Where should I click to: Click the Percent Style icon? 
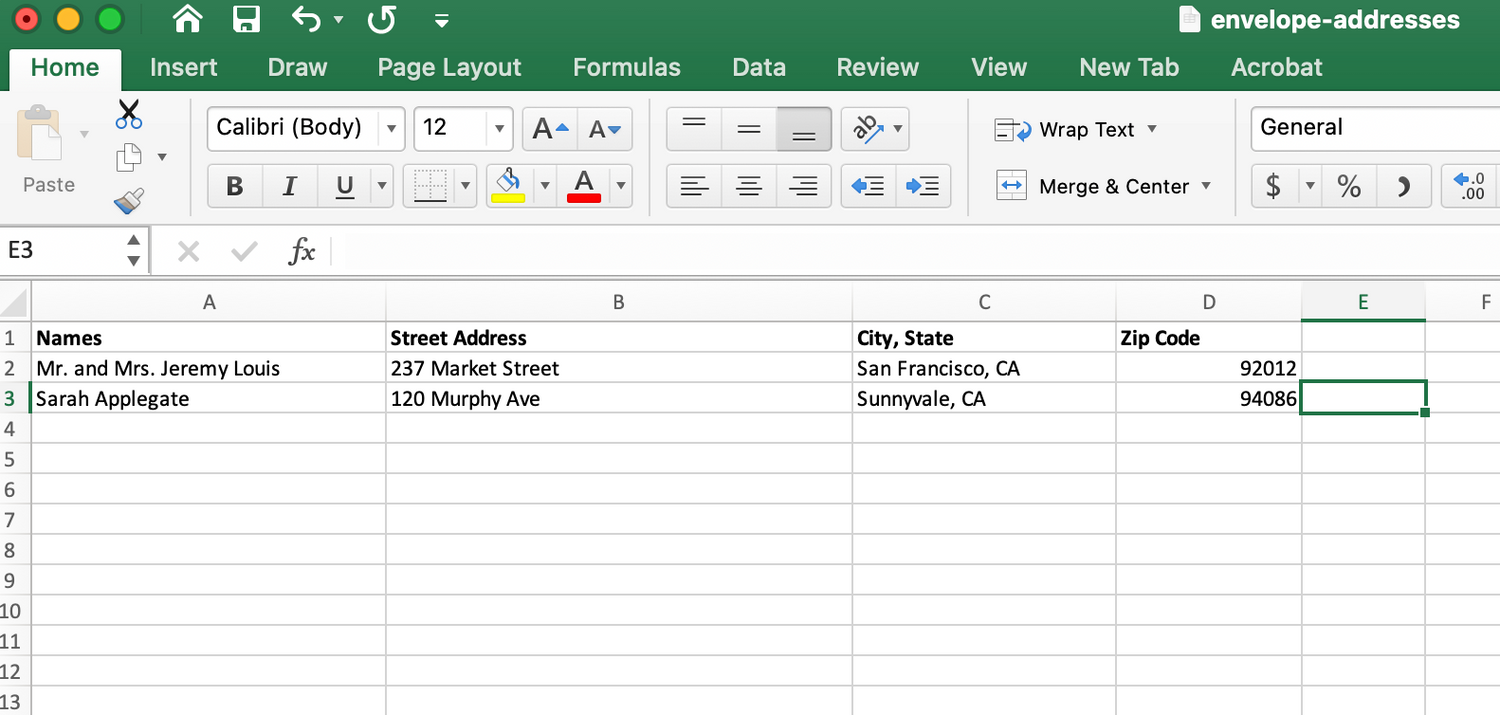1349,186
